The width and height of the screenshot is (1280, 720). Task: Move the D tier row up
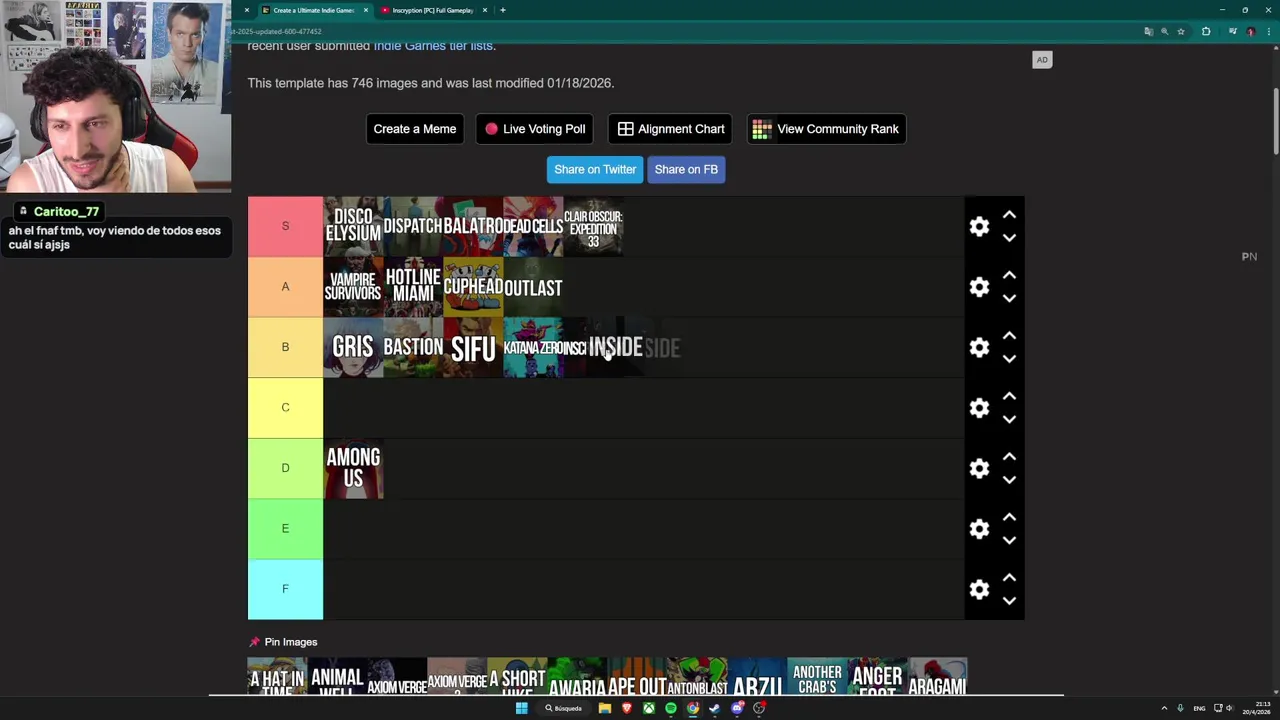1009,456
